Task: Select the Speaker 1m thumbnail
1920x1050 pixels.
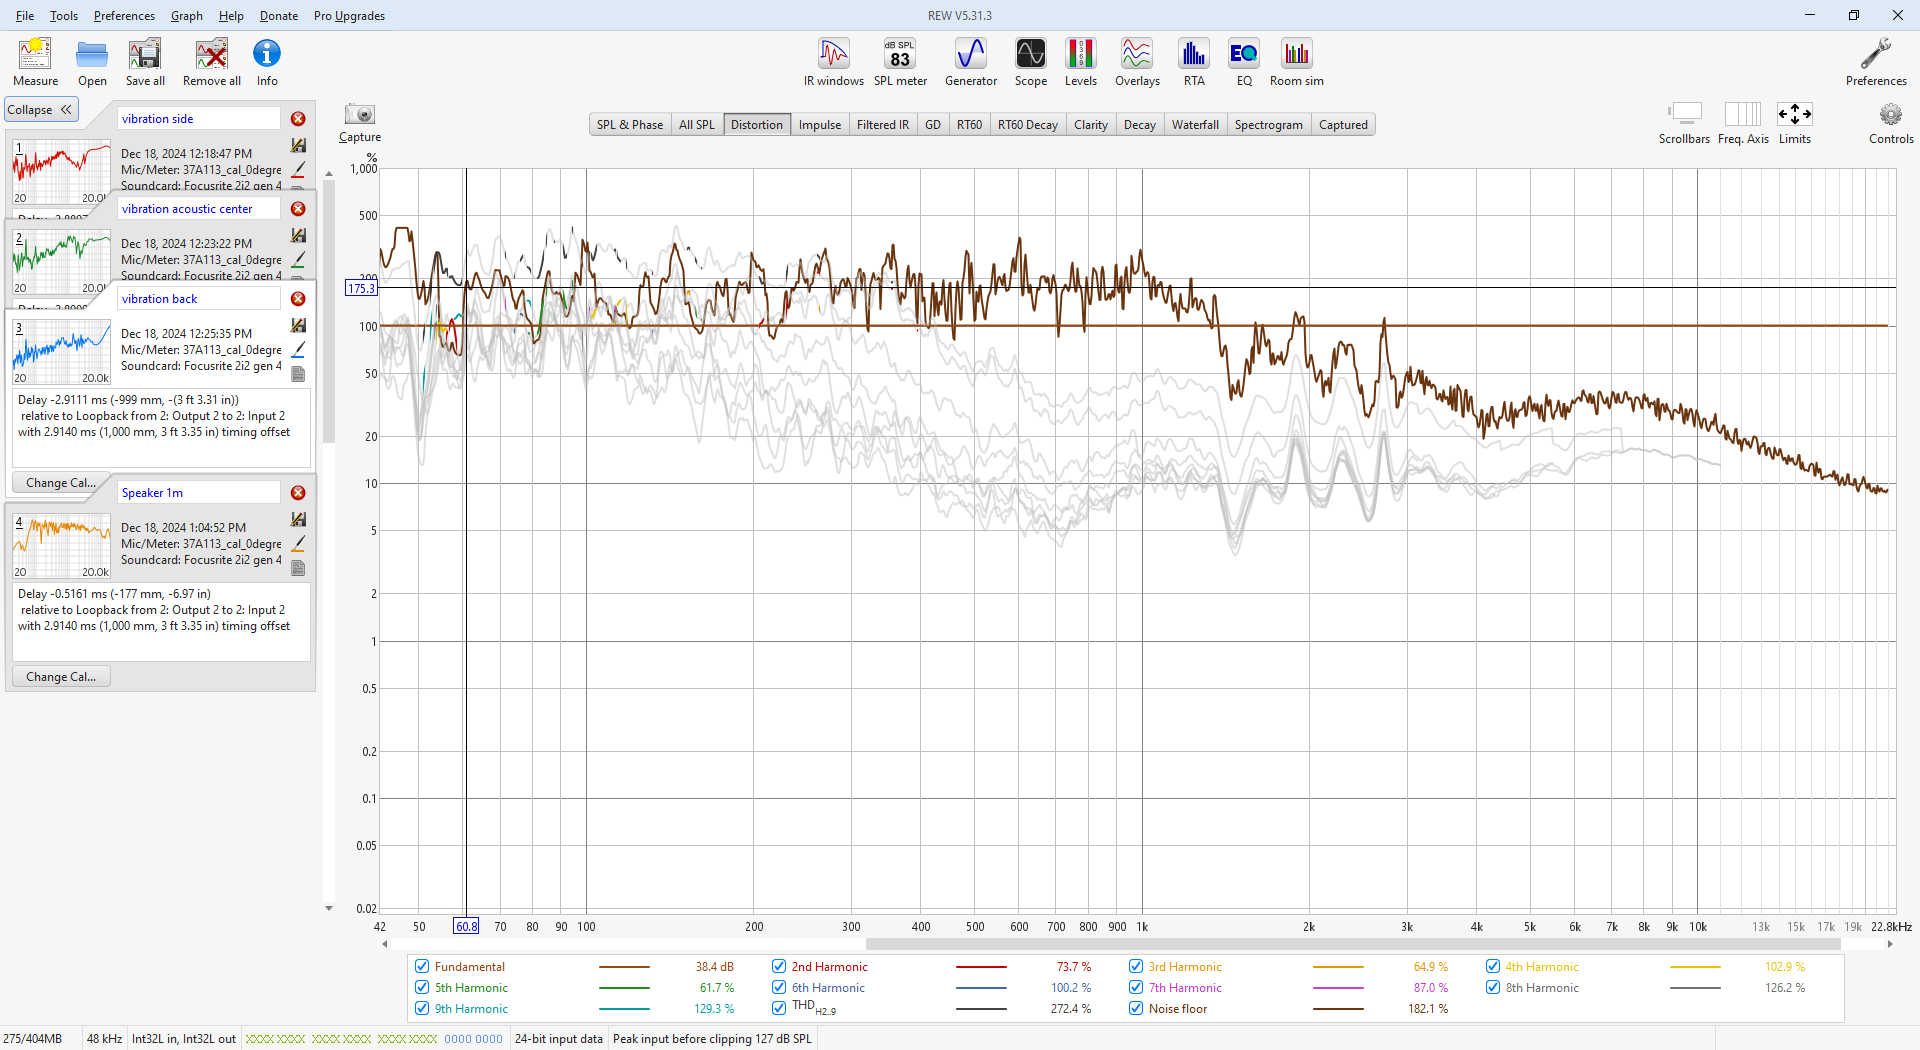Action: [61, 546]
